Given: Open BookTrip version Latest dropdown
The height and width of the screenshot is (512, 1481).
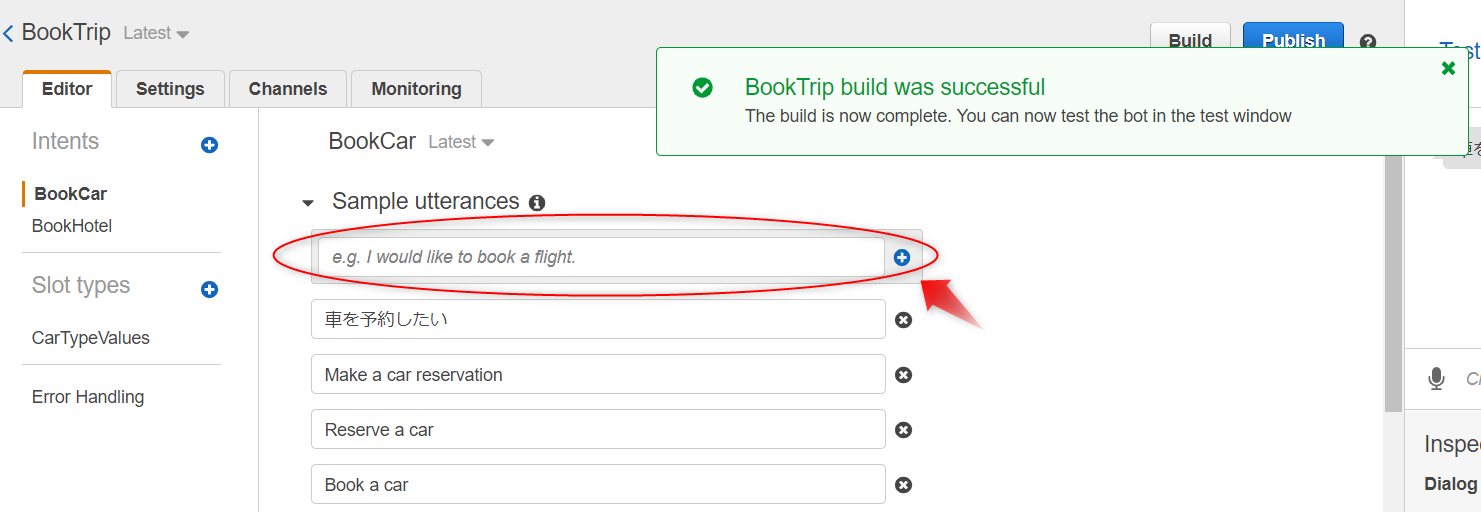Looking at the screenshot, I should point(156,33).
